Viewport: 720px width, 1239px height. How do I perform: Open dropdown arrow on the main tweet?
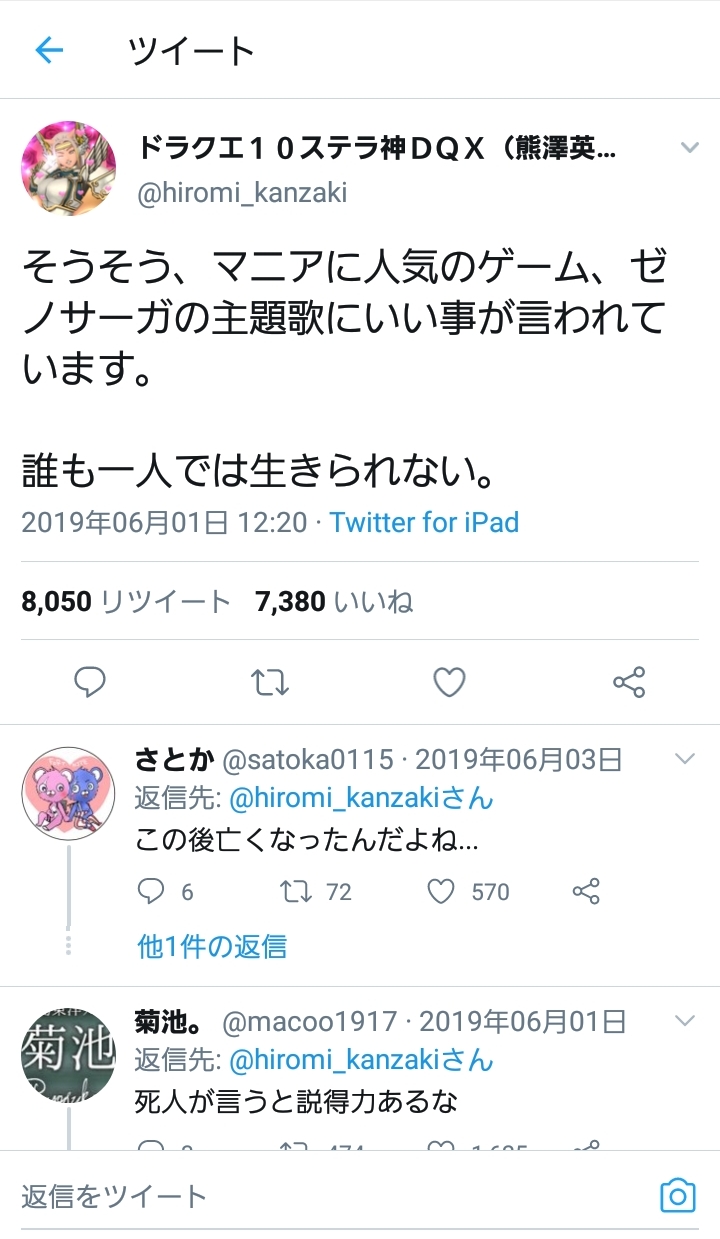[689, 148]
